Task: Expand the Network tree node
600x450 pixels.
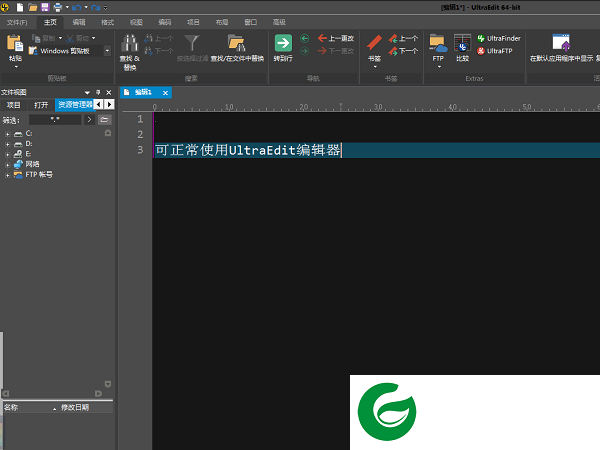Action: click(7, 165)
